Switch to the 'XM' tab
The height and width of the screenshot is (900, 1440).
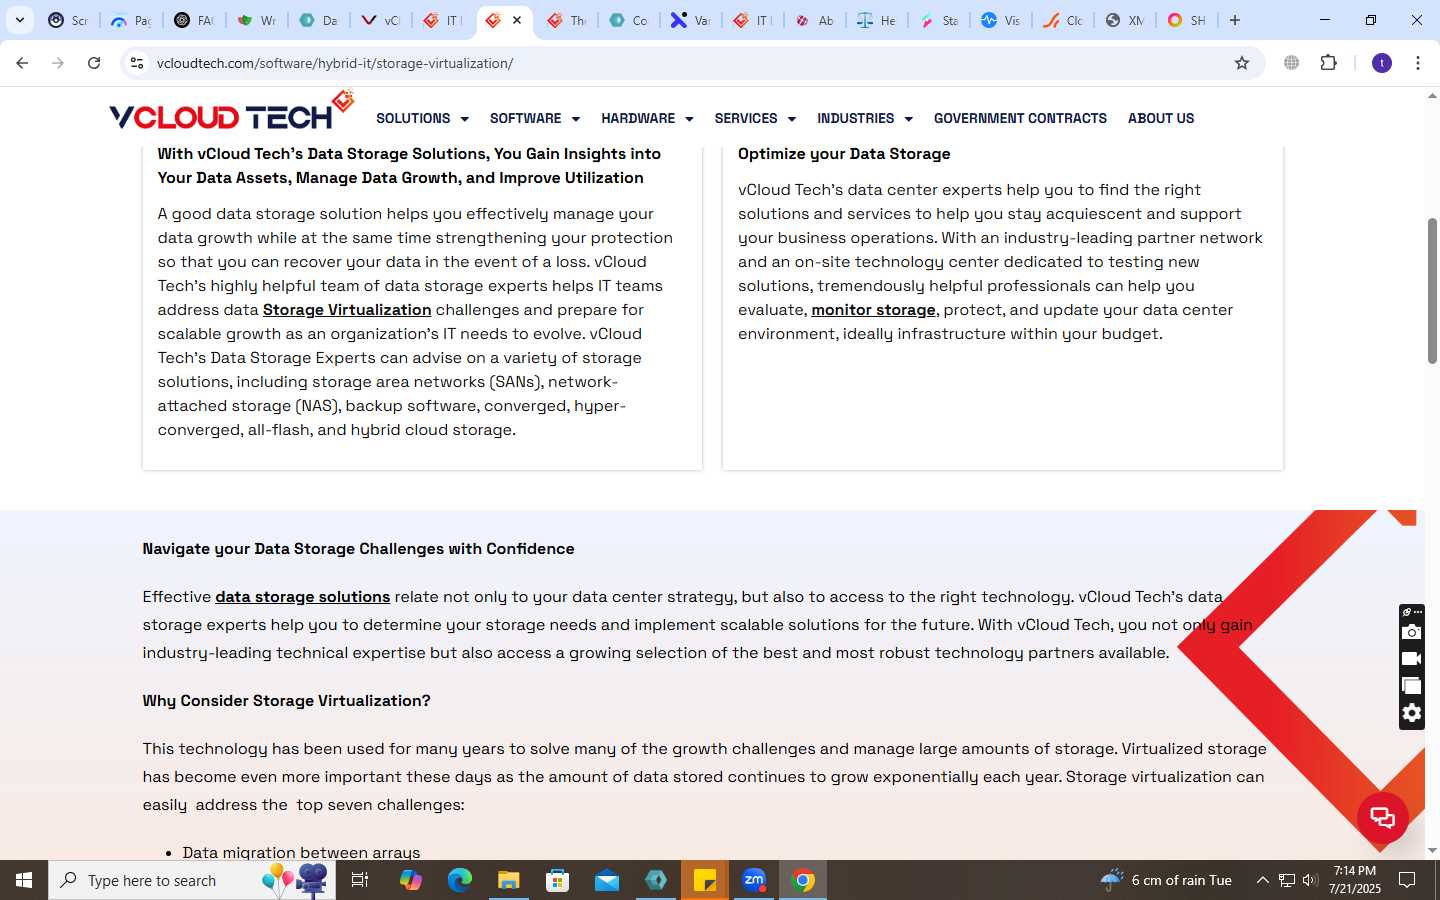click(1125, 20)
